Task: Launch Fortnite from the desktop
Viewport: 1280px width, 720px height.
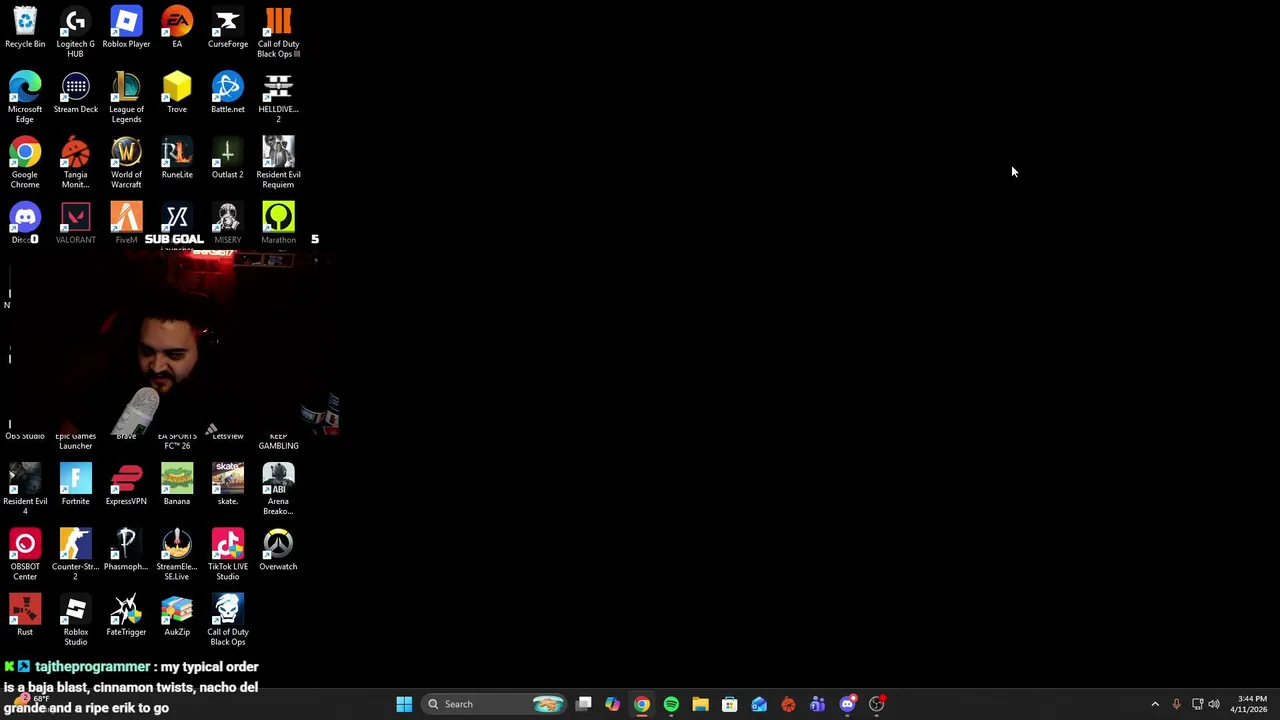Action: point(75,485)
